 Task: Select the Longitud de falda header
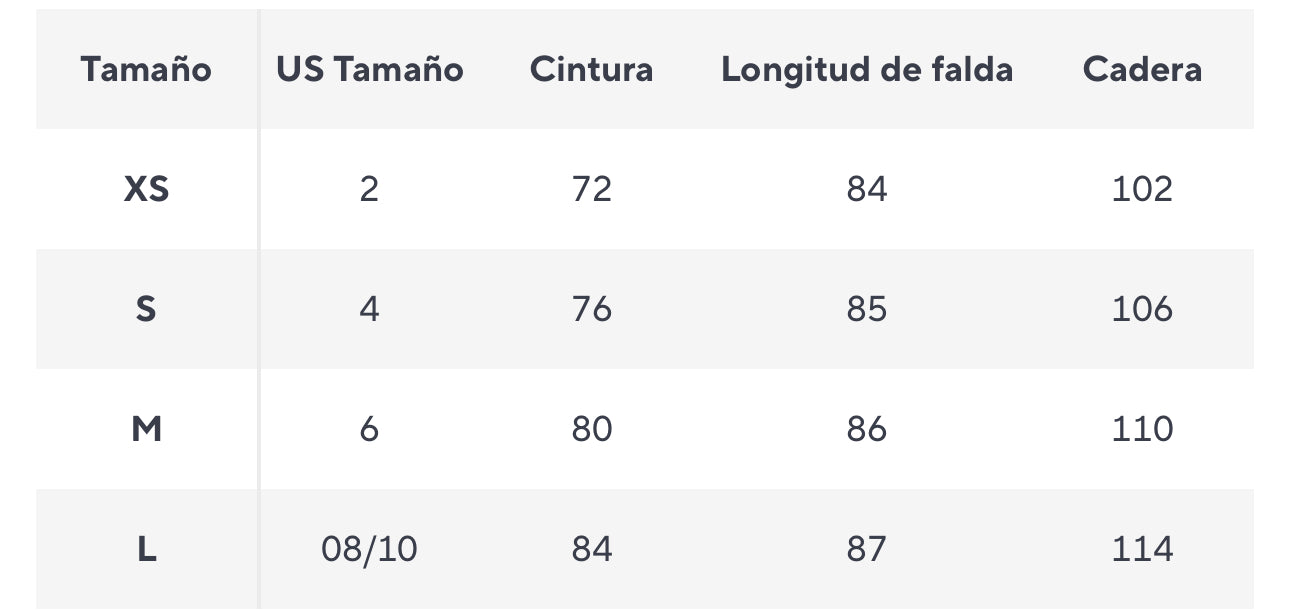(x=867, y=69)
